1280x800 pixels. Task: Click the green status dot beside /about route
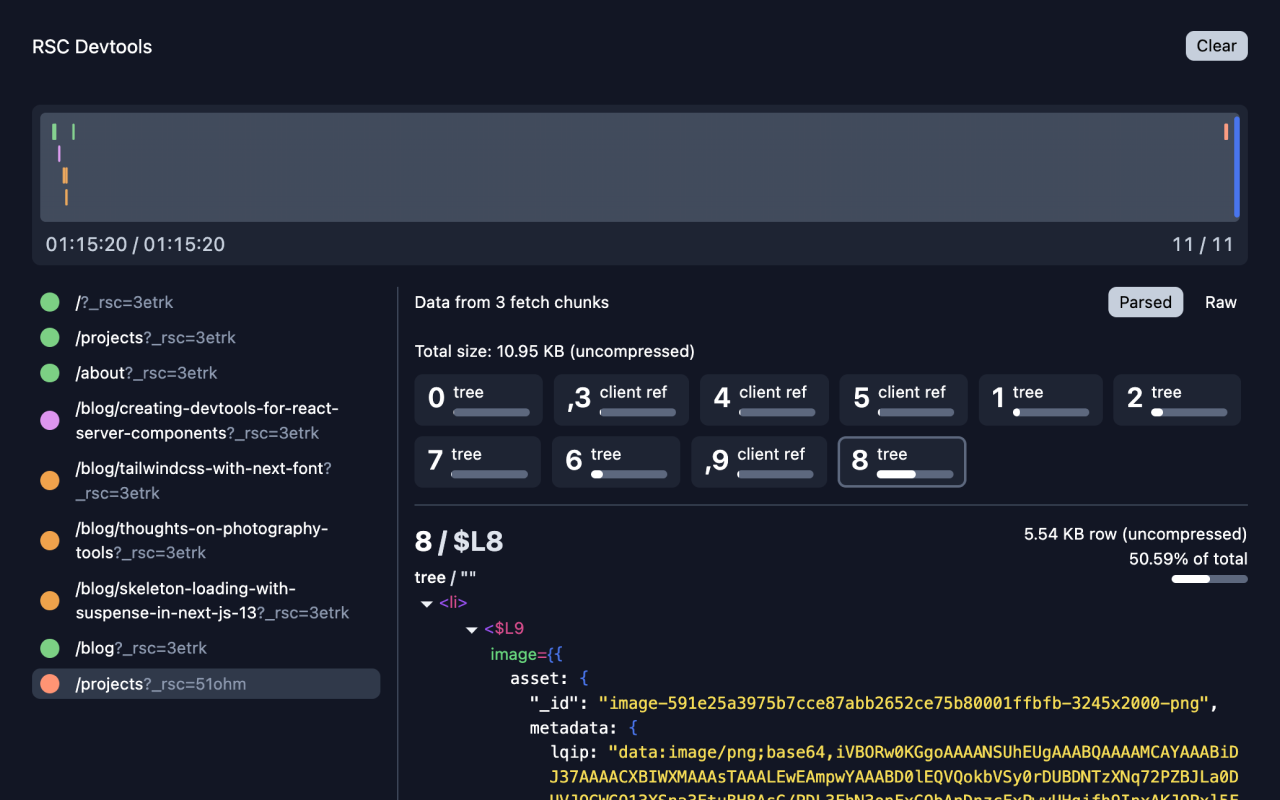tap(49, 372)
